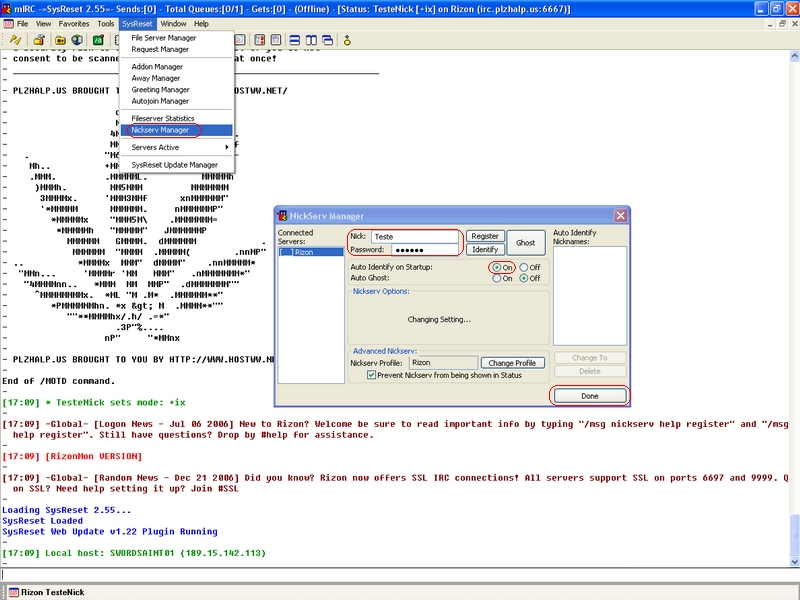Uncheck Prevent Nickserv from being shown in Status
The image size is (800, 600).
tap(372, 375)
